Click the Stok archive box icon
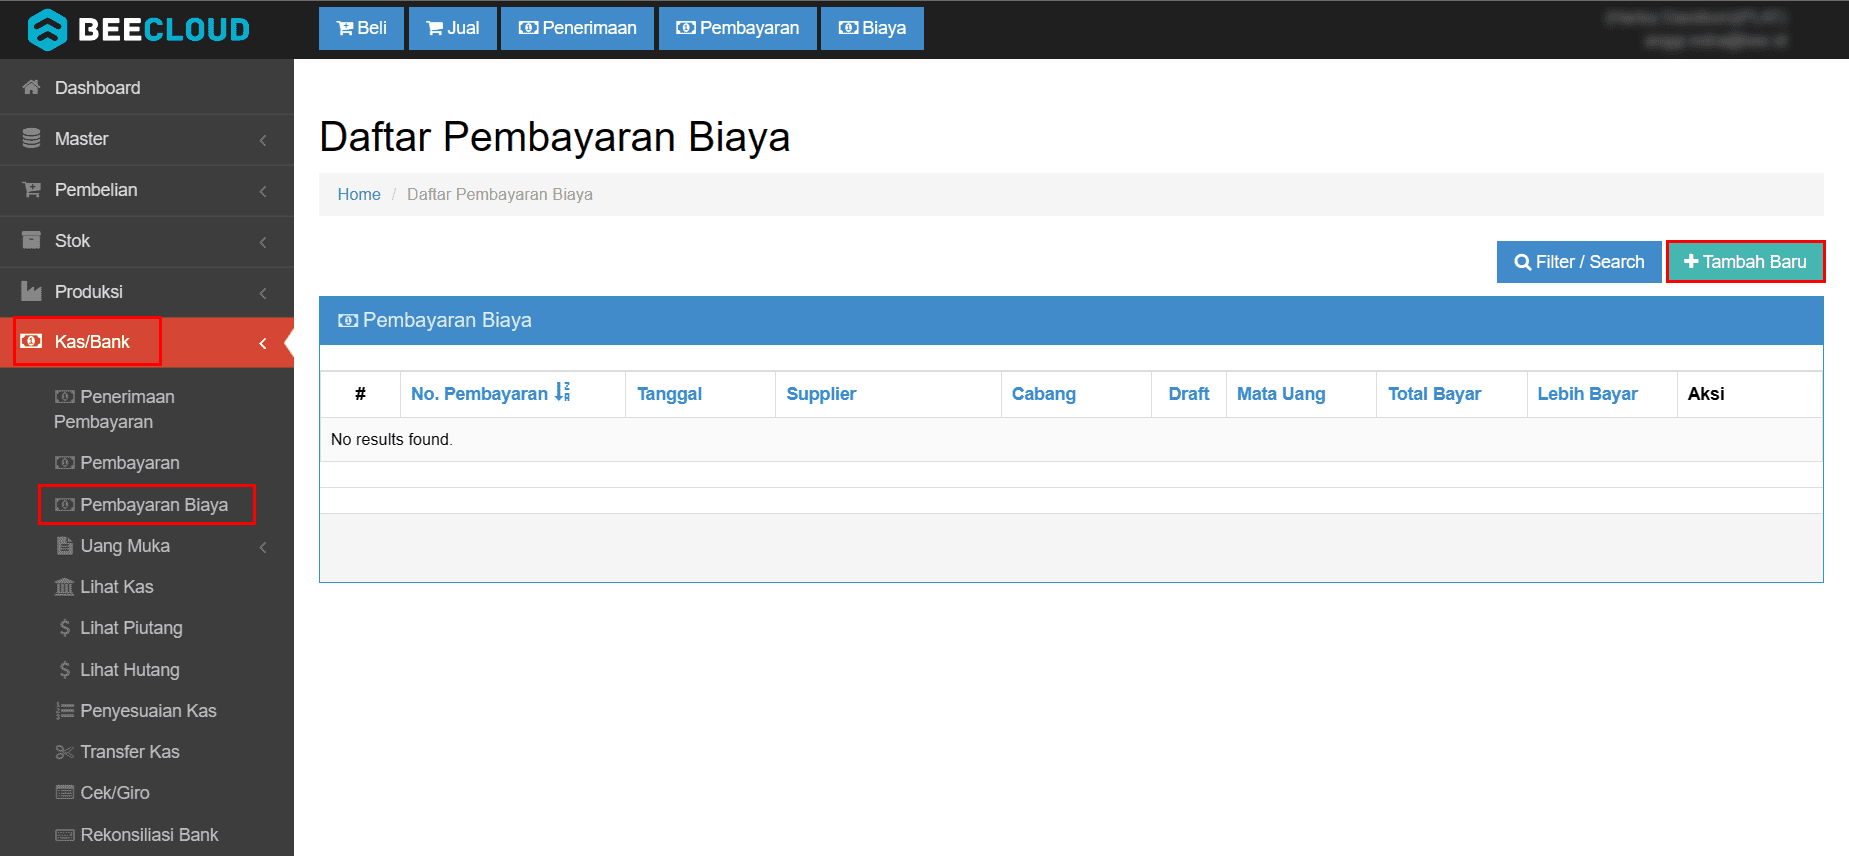This screenshot has width=1849, height=856. [x=32, y=241]
